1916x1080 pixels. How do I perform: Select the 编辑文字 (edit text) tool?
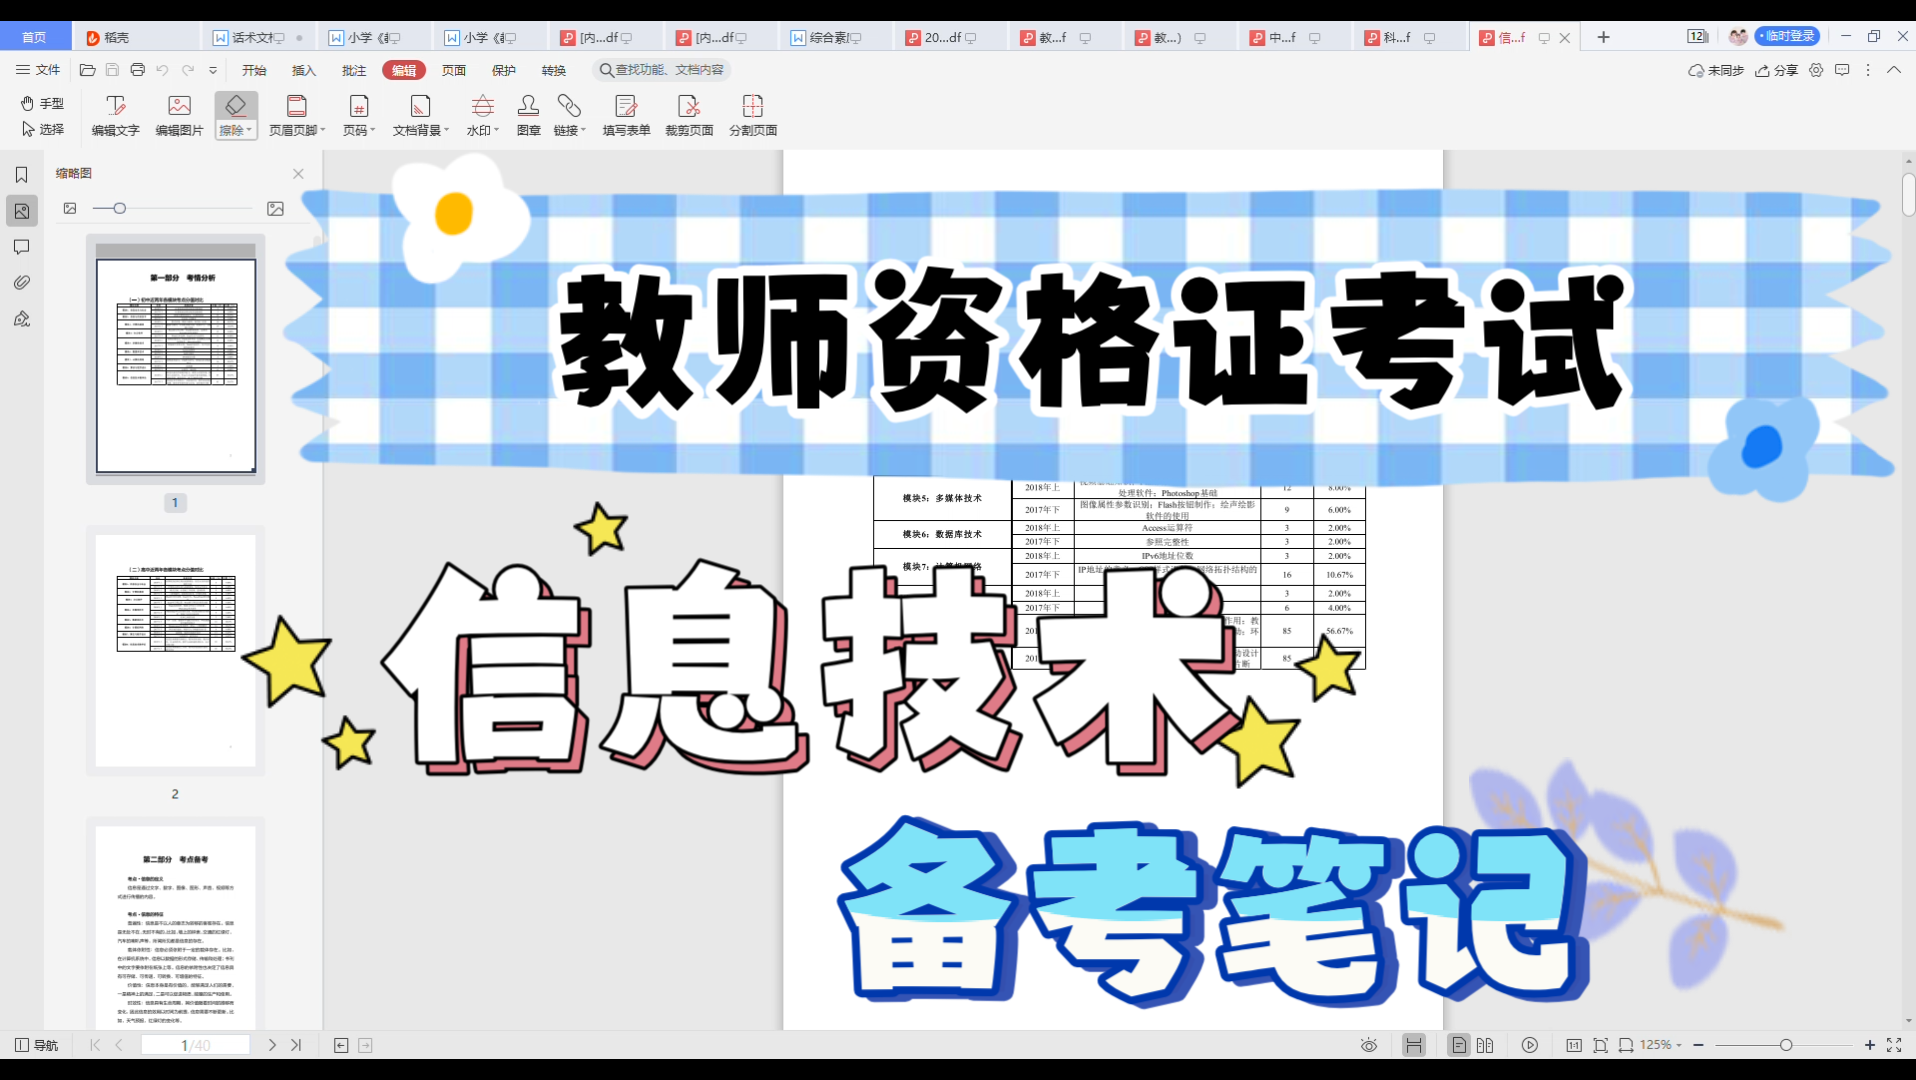pyautogui.click(x=116, y=116)
